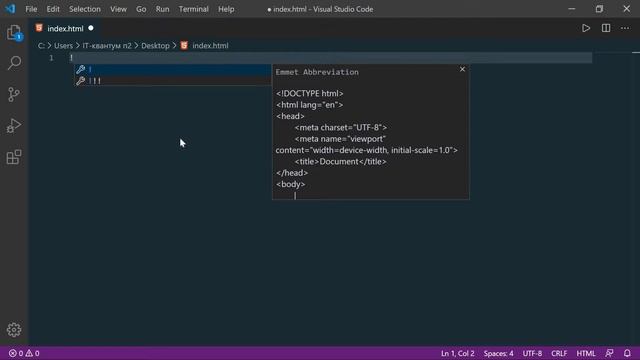Click '<body>' line in preview
The image size is (640, 360).
(290, 184)
